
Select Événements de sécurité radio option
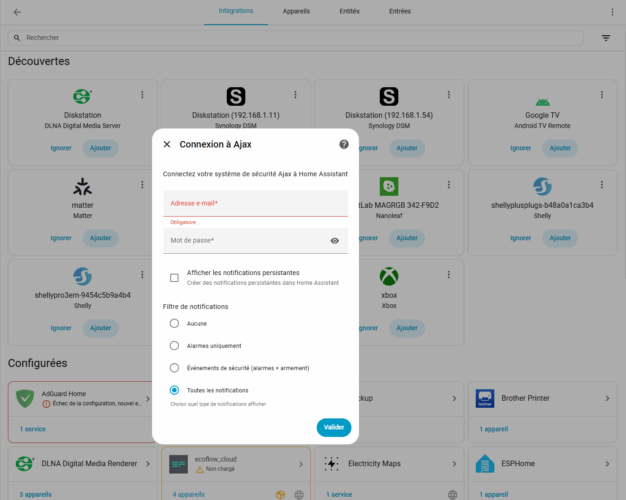click(x=174, y=368)
